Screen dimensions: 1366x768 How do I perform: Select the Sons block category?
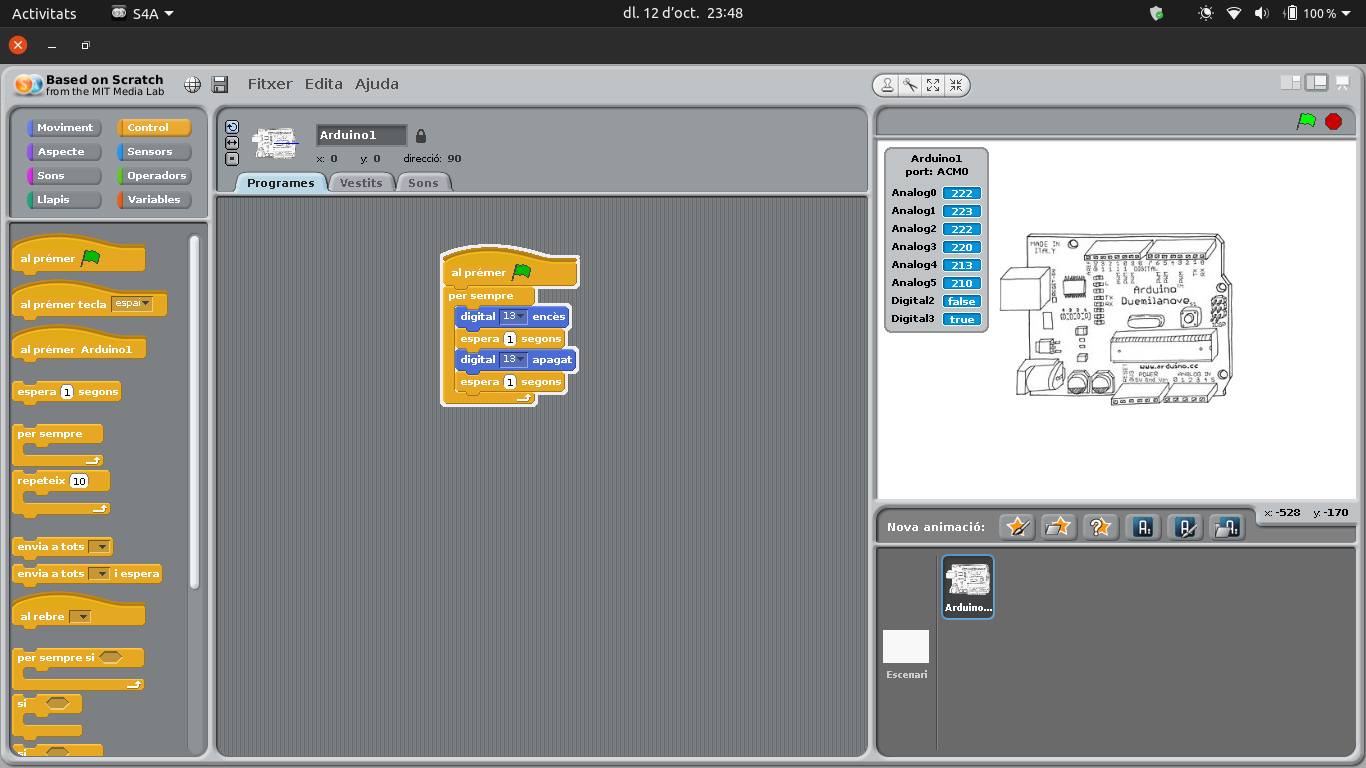[x=65, y=176]
